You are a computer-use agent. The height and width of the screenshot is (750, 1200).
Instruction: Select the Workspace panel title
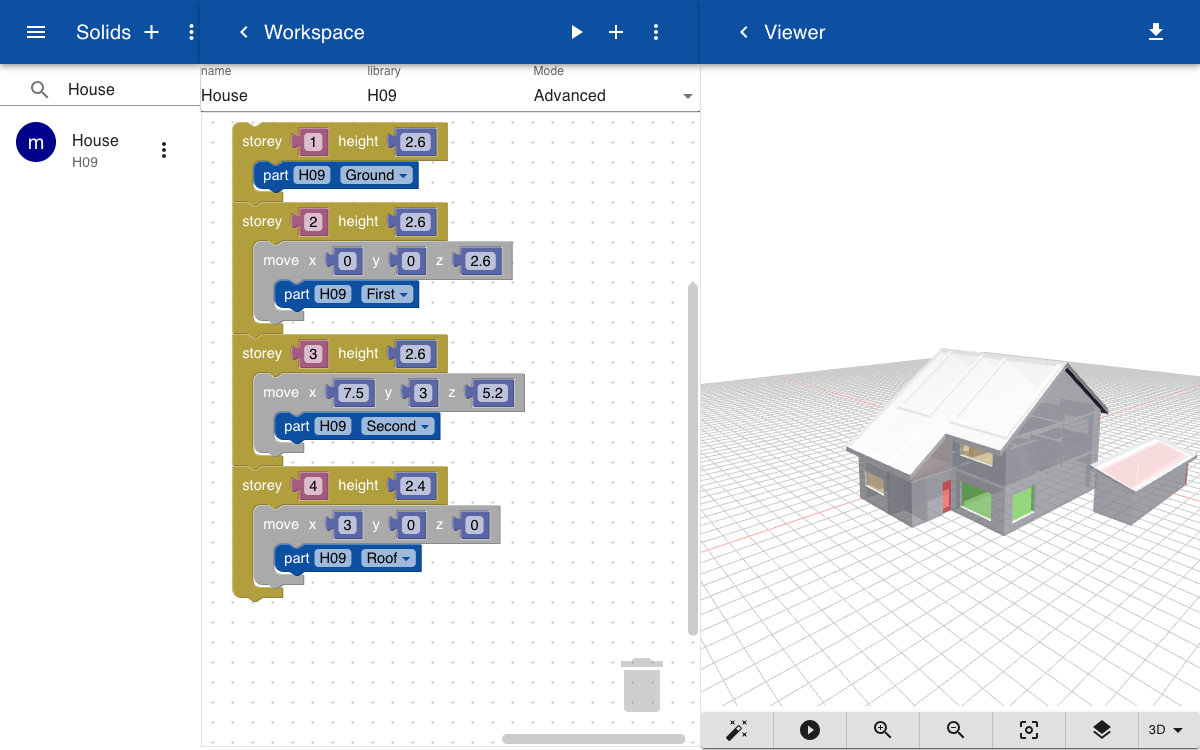coord(314,32)
